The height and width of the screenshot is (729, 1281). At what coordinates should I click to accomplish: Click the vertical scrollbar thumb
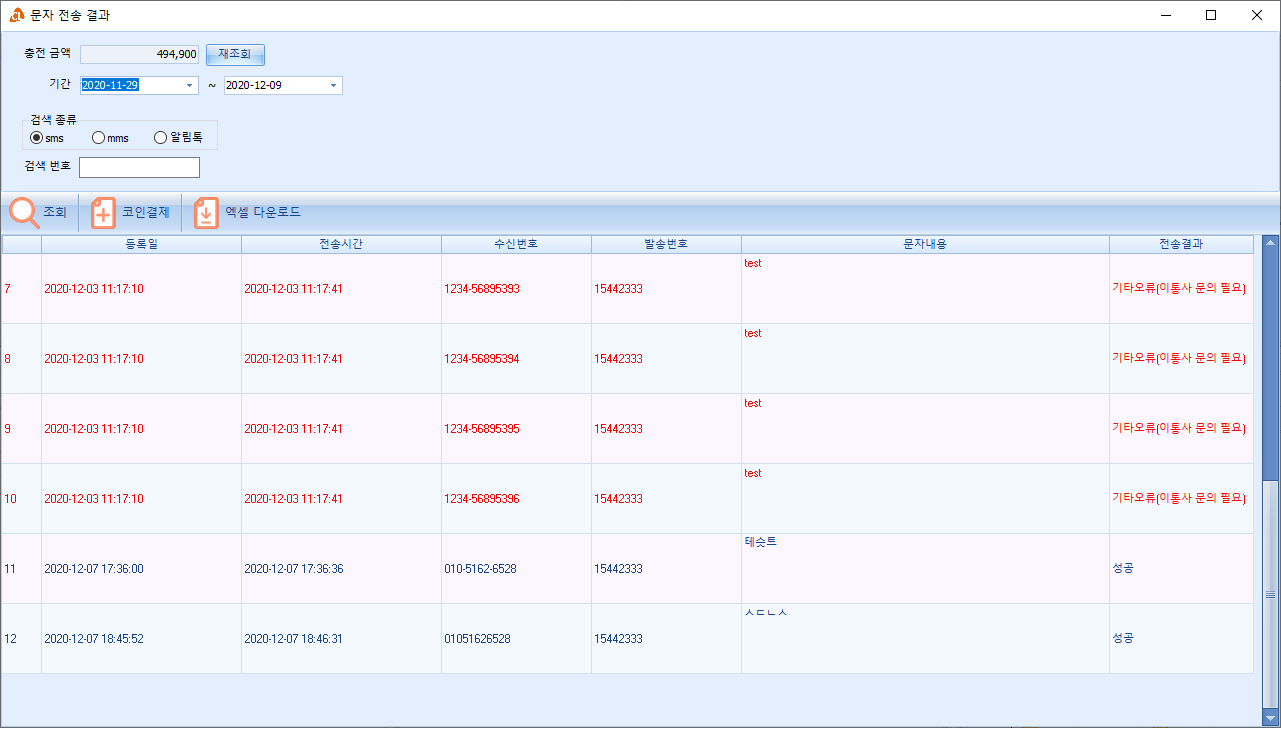click(x=1271, y=594)
